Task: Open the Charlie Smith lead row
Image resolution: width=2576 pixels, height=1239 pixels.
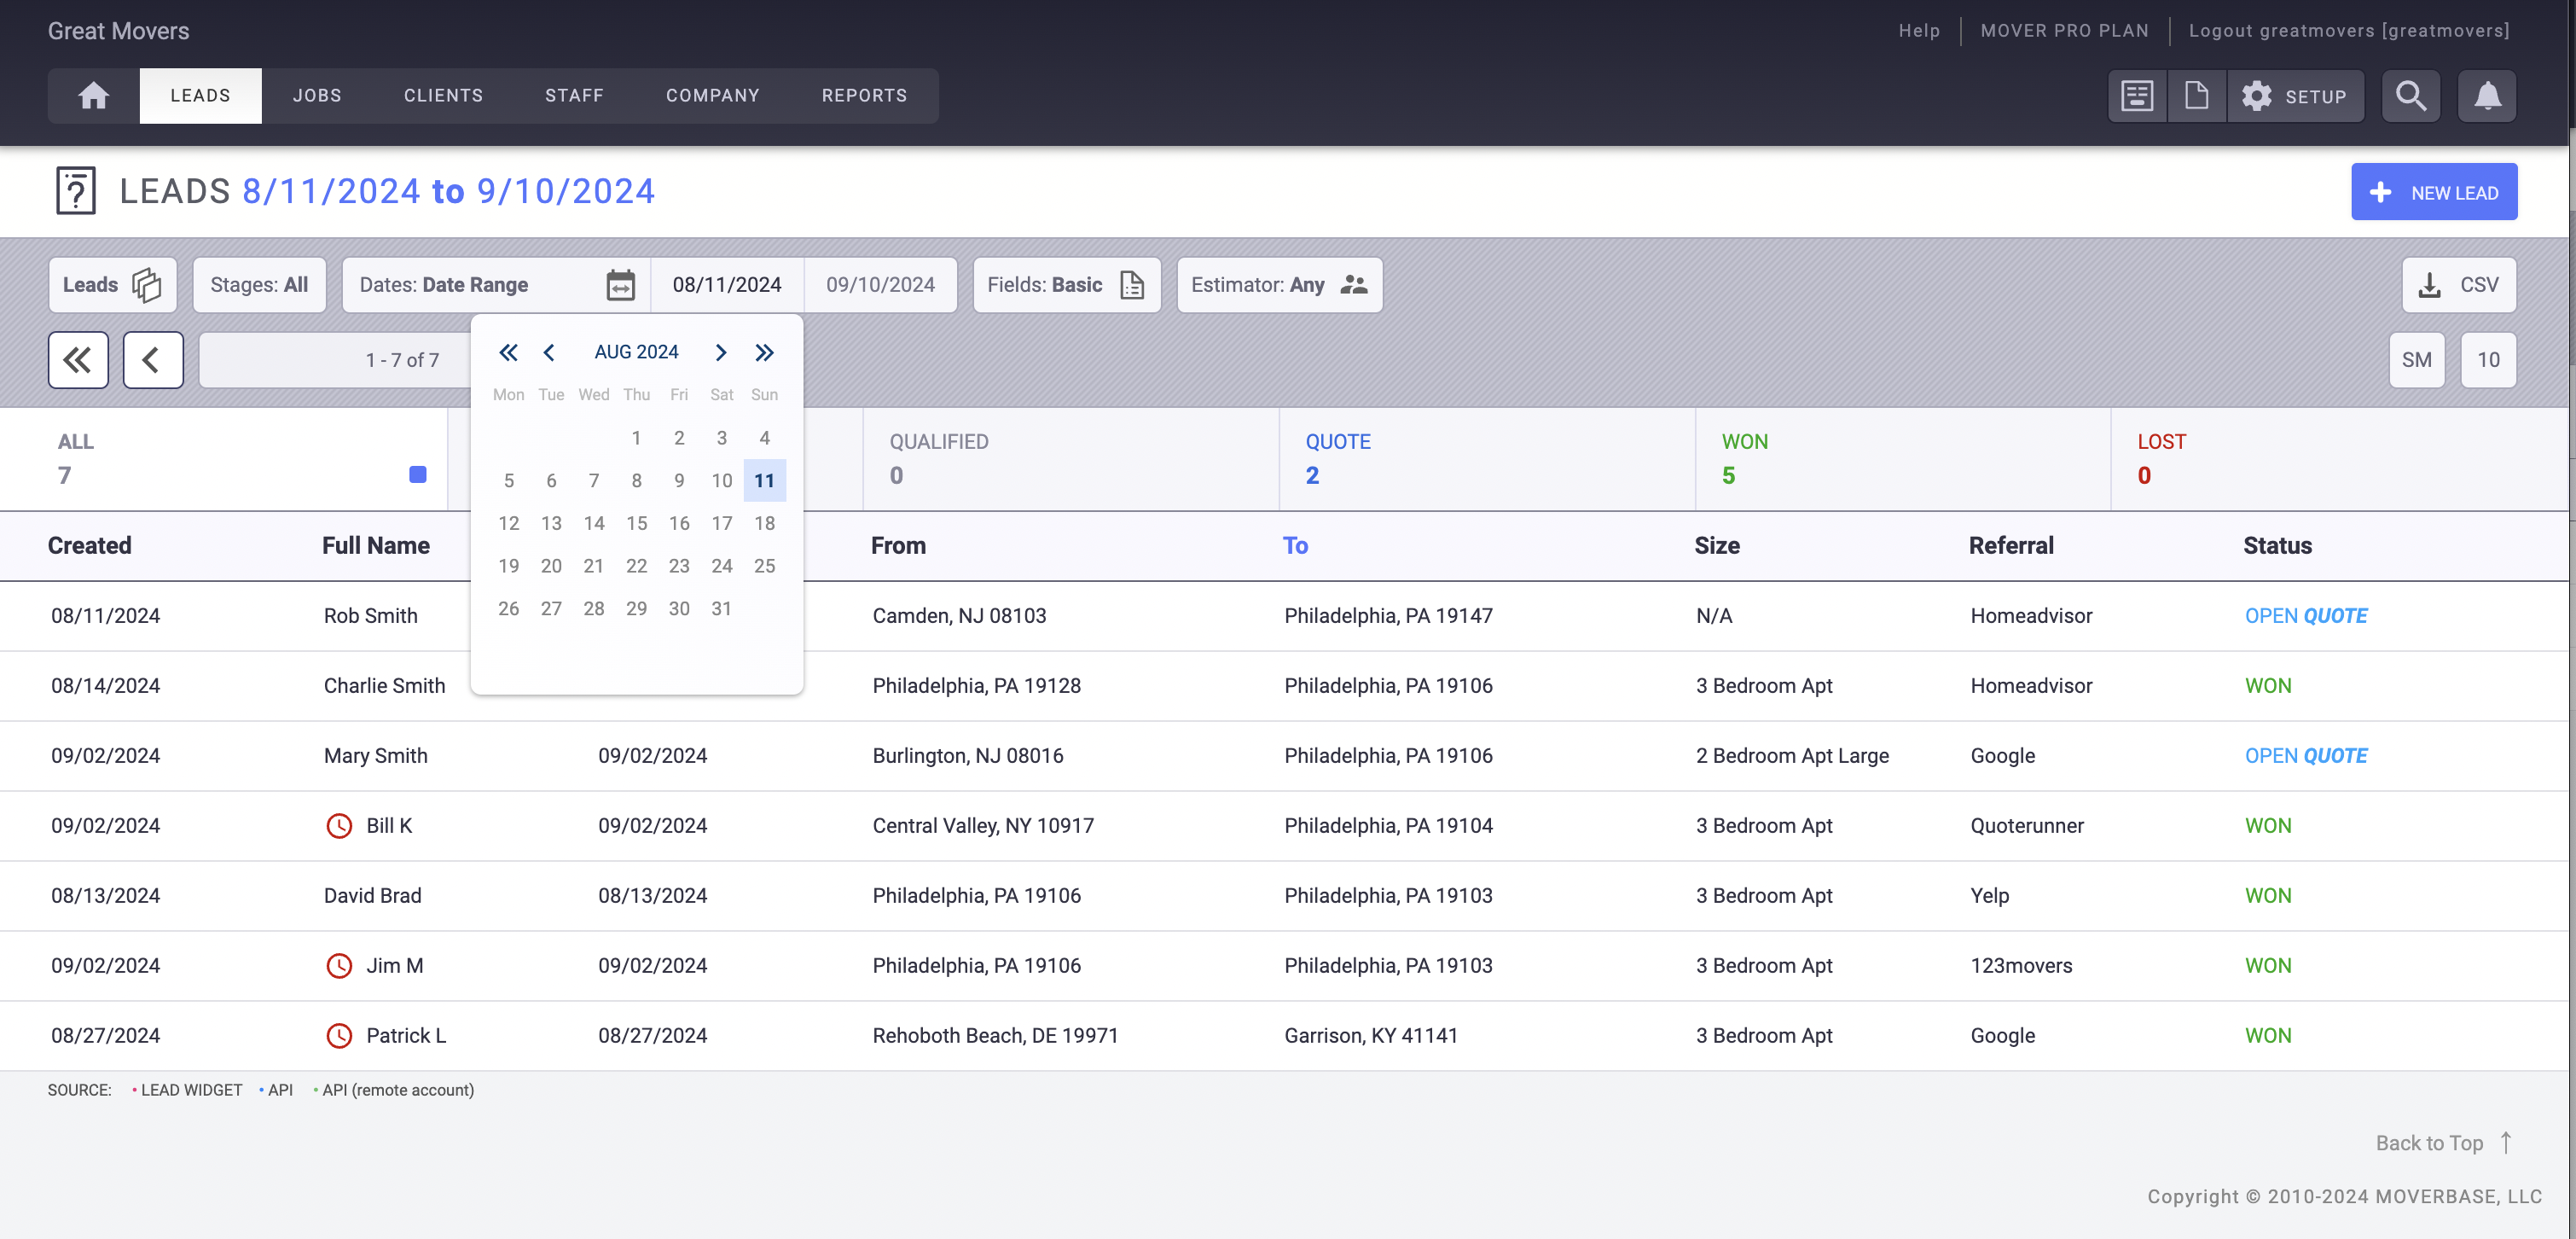Action: (1284, 686)
